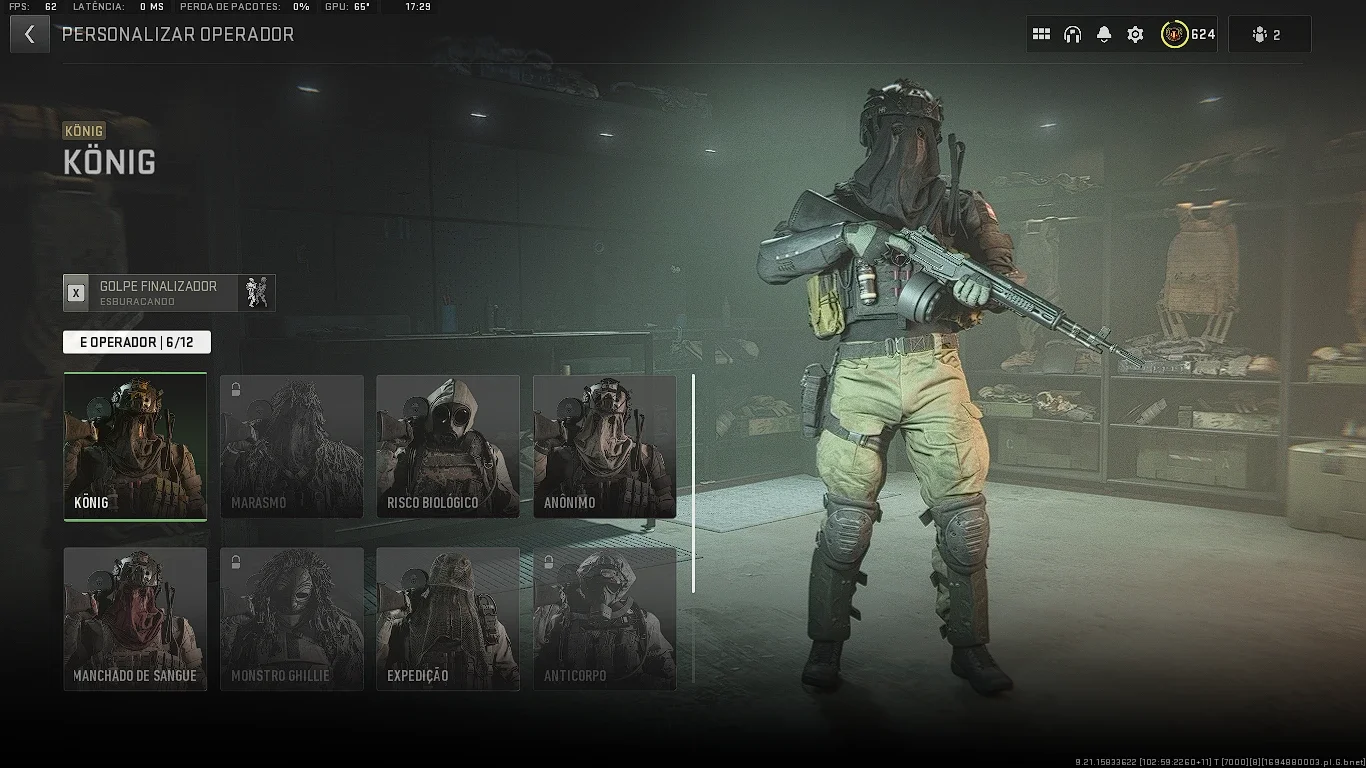Click the lock icon on Marasmo skin
Image resolution: width=1366 pixels, height=768 pixels.
click(236, 389)
